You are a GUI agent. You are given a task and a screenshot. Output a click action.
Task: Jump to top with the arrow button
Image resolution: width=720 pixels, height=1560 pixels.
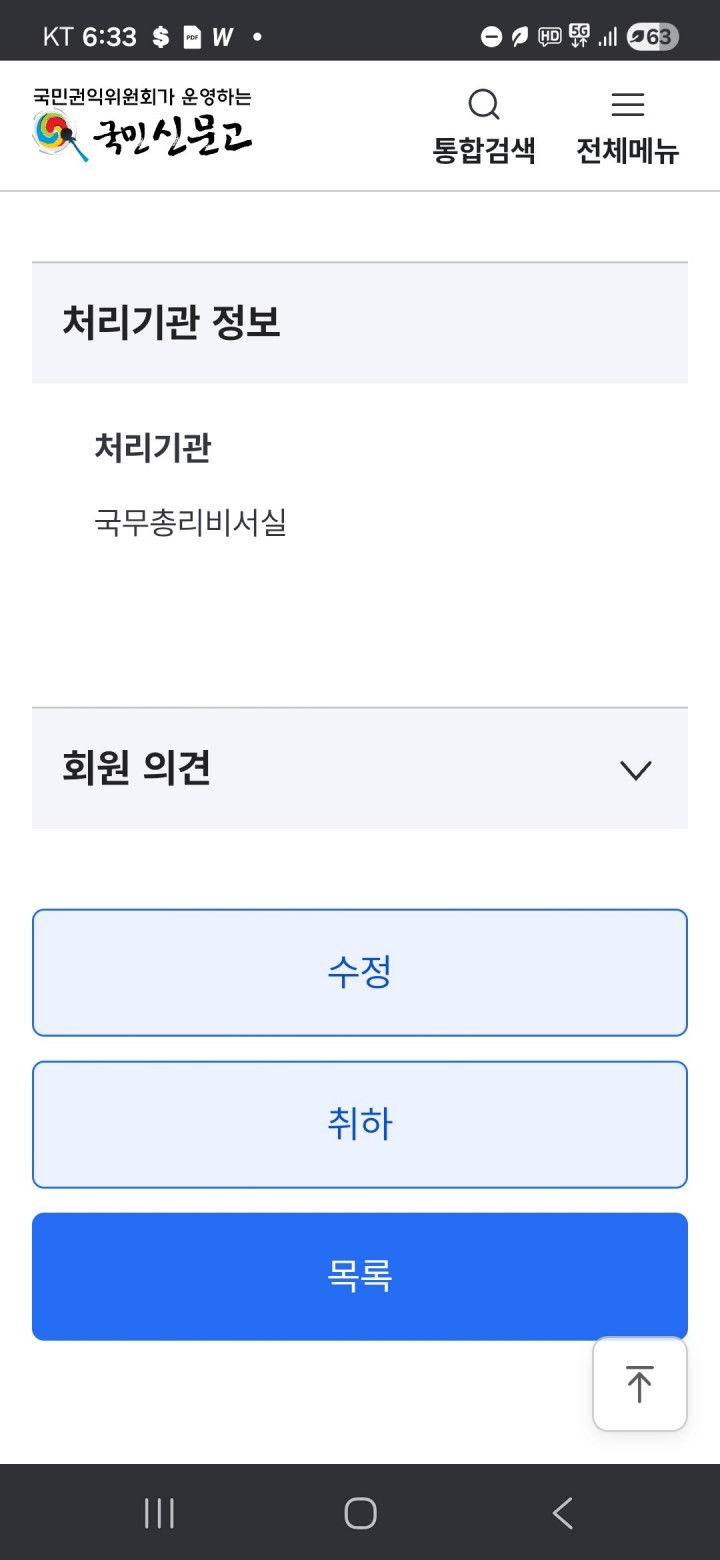pyautogui.click(x=639, y=1384)
